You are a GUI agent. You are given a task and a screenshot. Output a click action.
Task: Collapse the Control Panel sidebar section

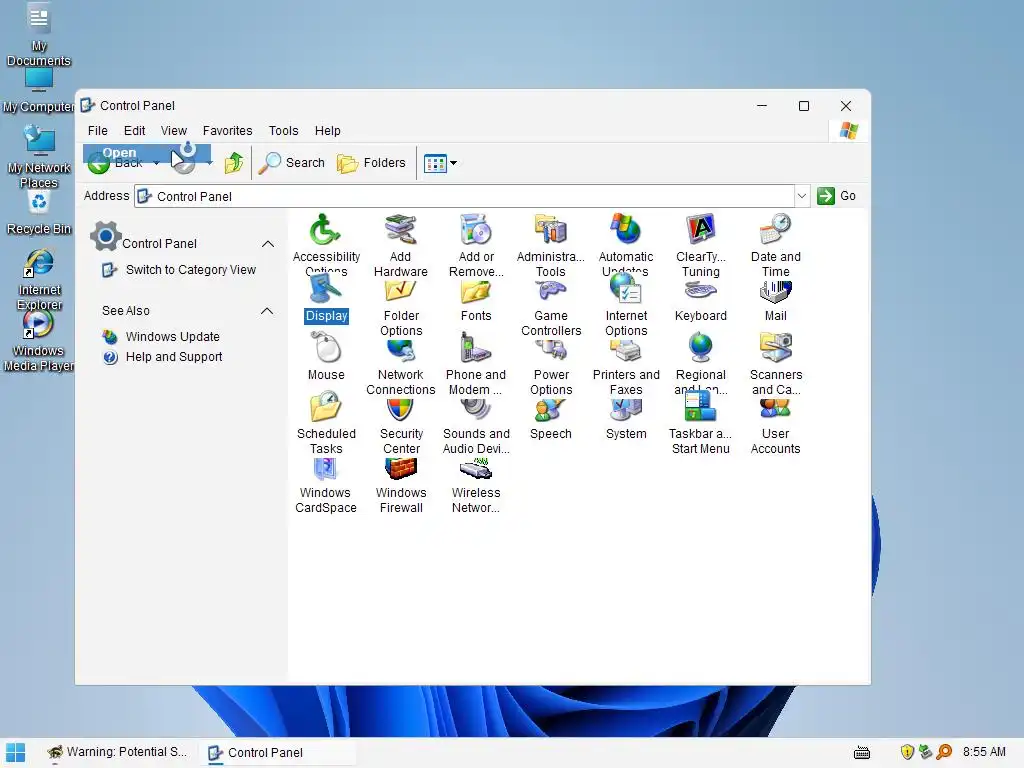pyautogui.click(x=267, y=244)
